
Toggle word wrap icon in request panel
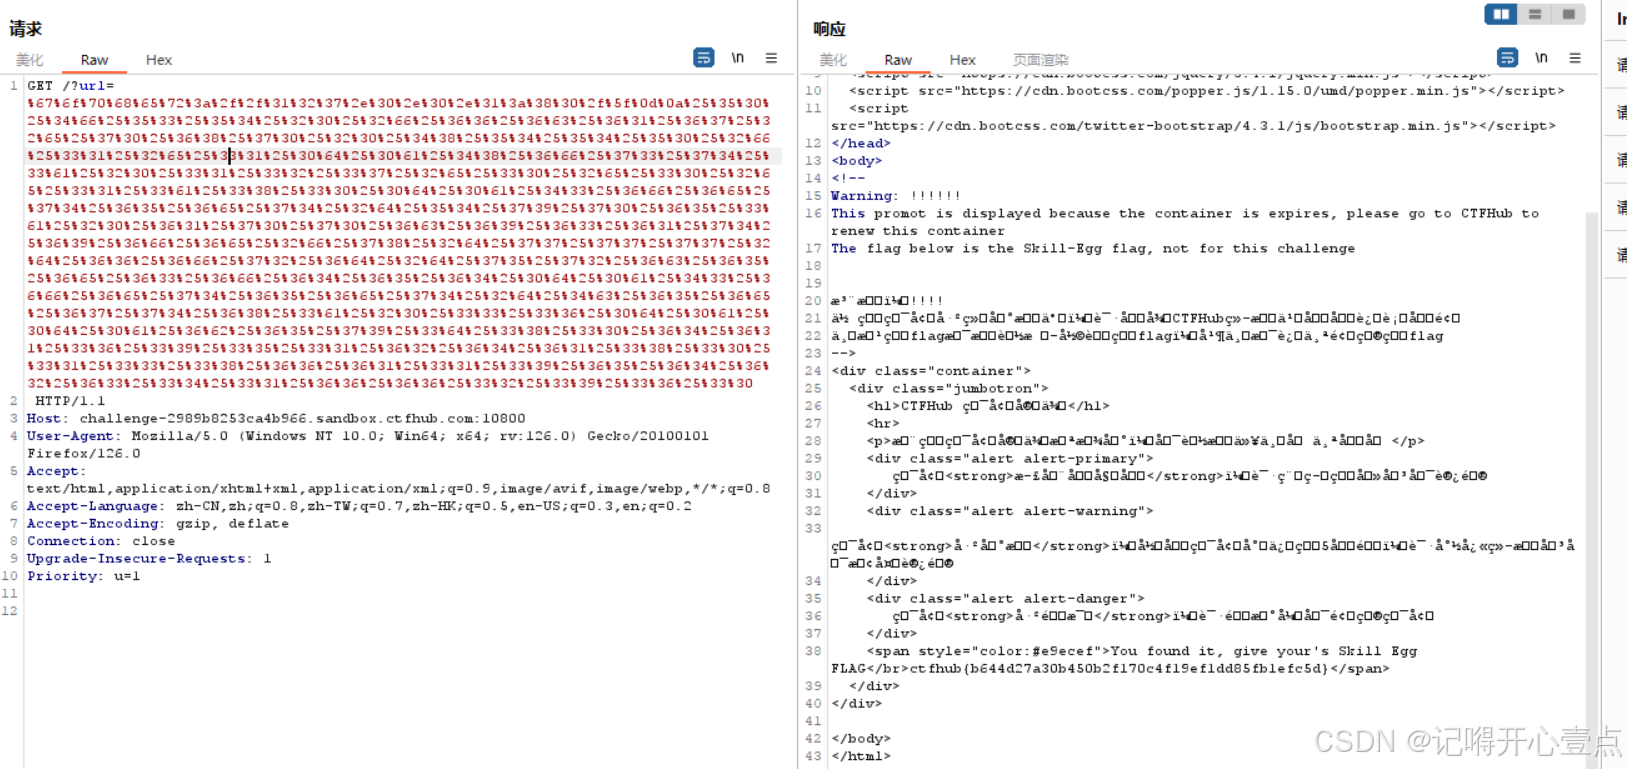704,58
